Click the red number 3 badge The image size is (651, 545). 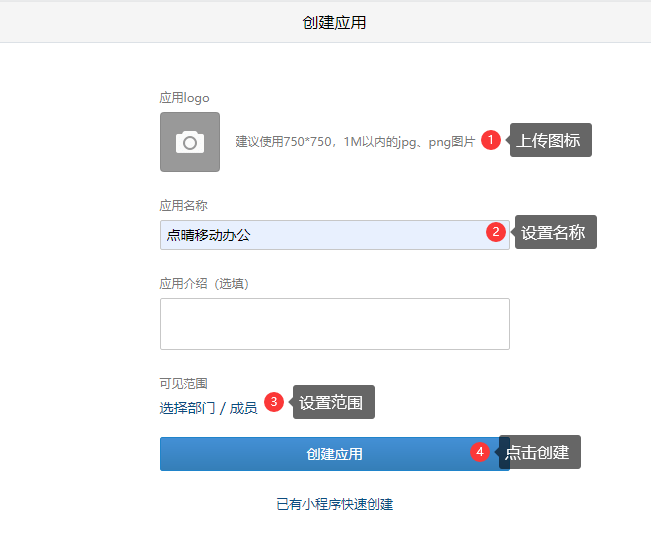click(x=273, y=401)
